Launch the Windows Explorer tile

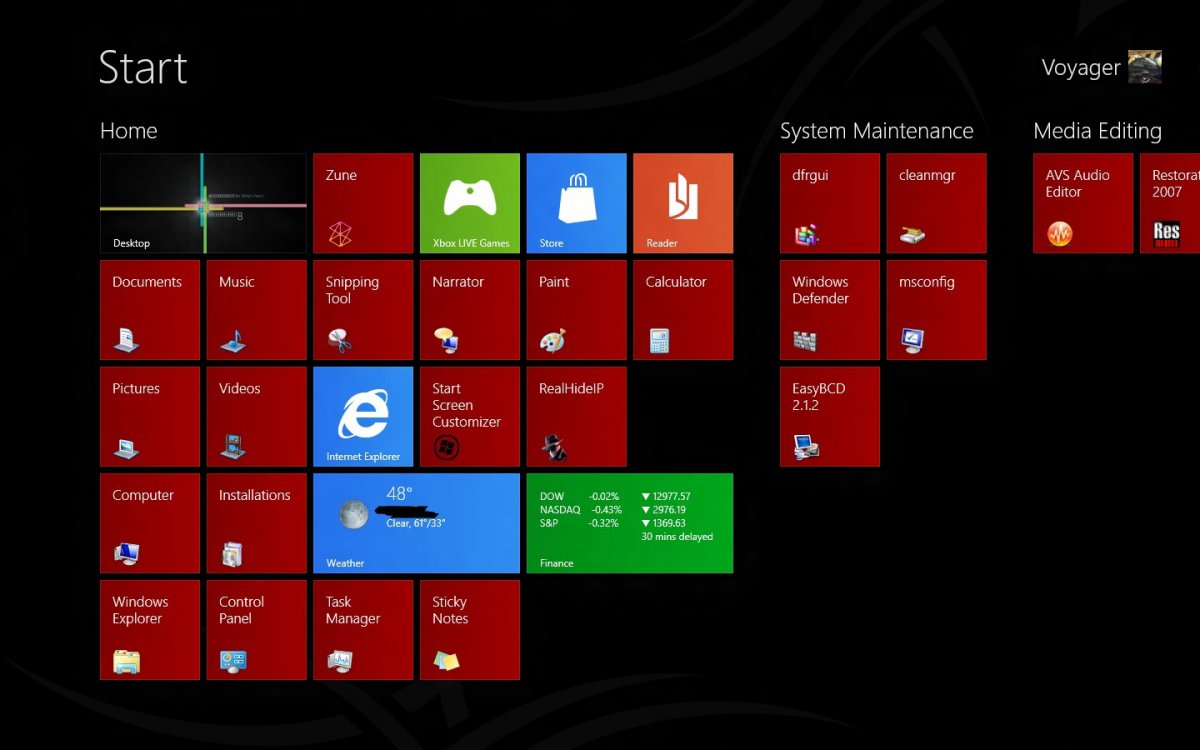pos(150,630)
